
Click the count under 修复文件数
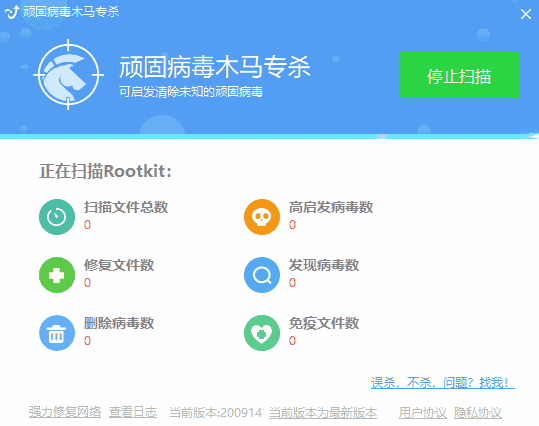87,283
